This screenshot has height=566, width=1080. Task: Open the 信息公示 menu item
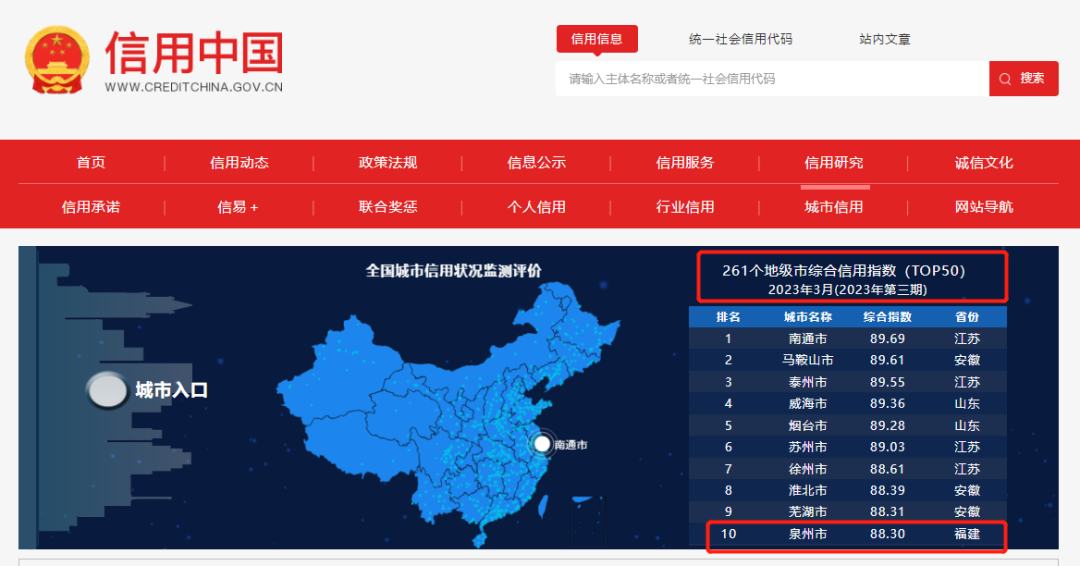tap(537, 163)
